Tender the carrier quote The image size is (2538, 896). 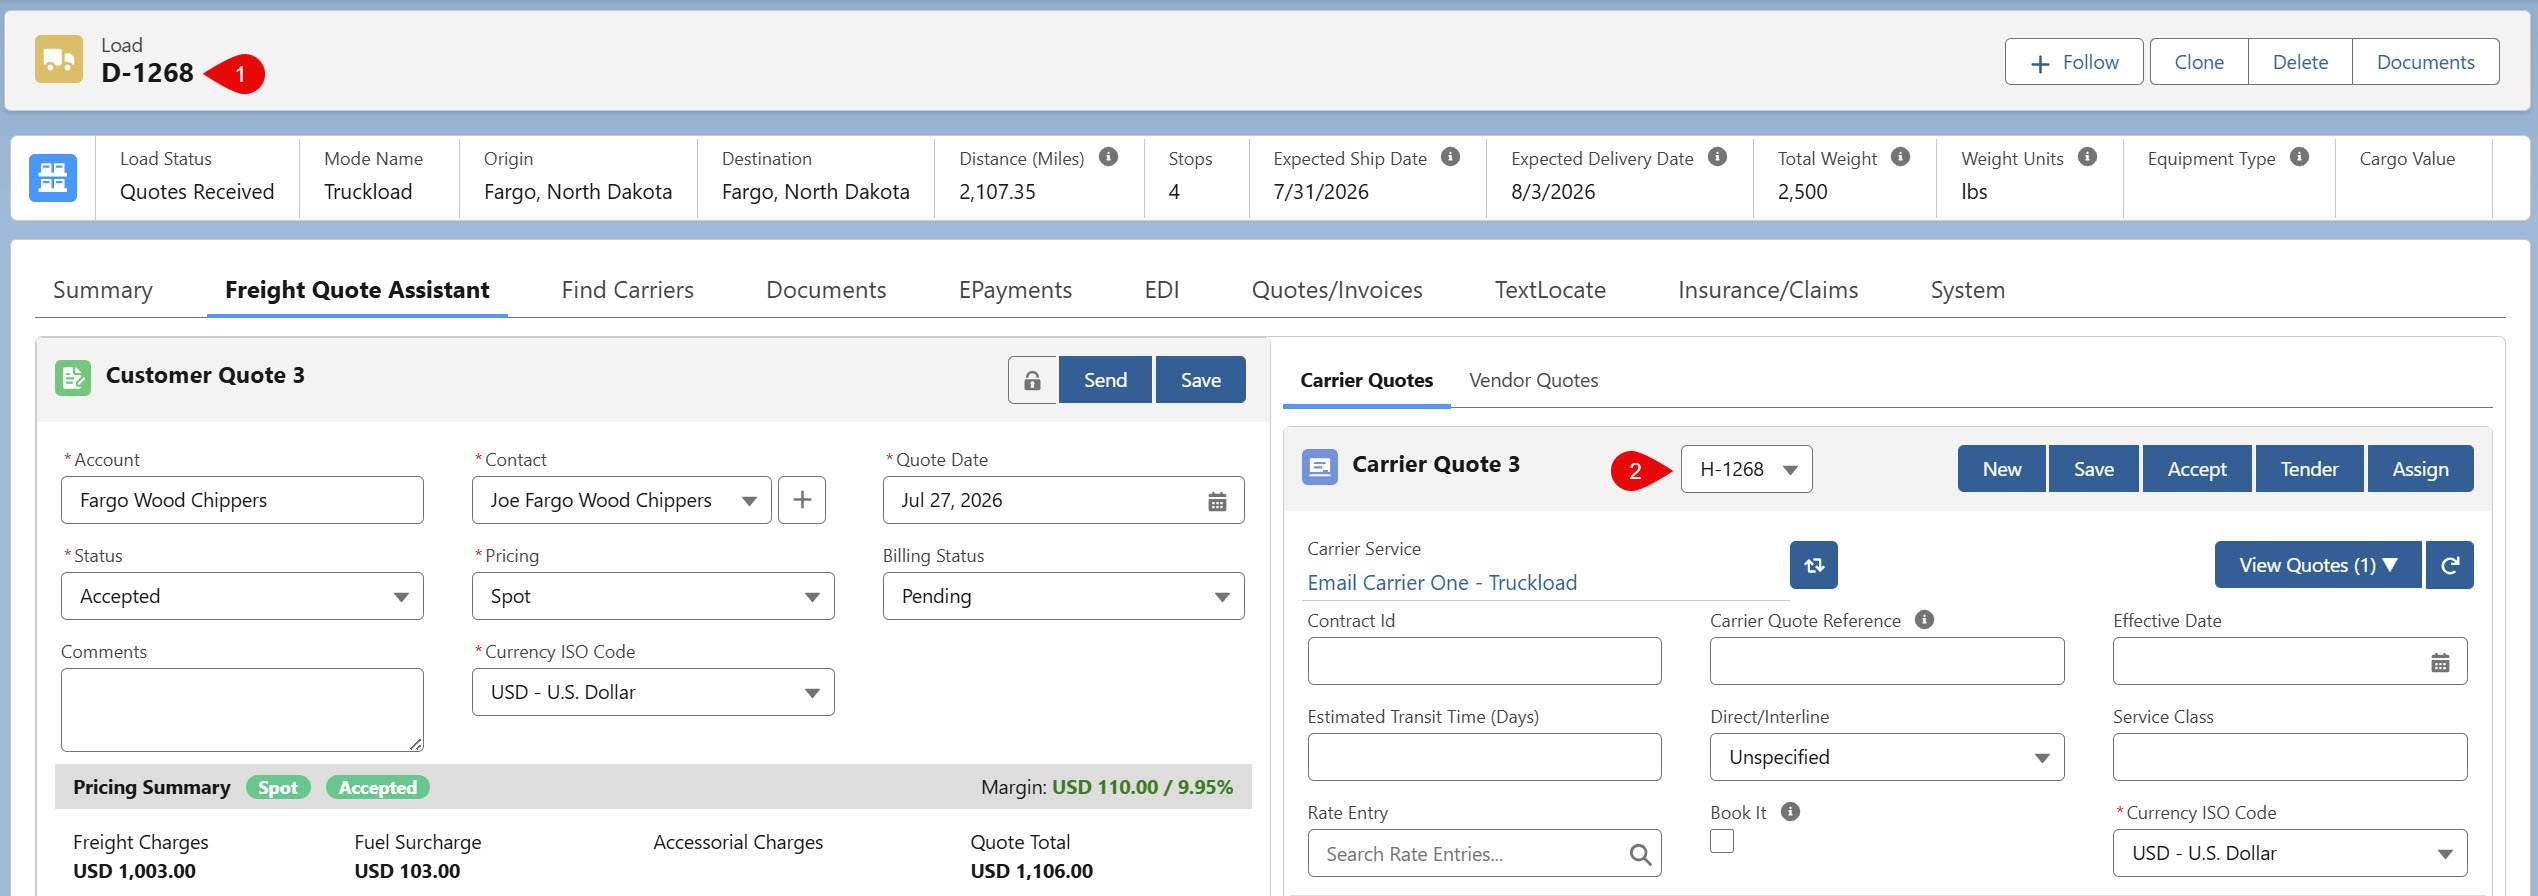2309,469
